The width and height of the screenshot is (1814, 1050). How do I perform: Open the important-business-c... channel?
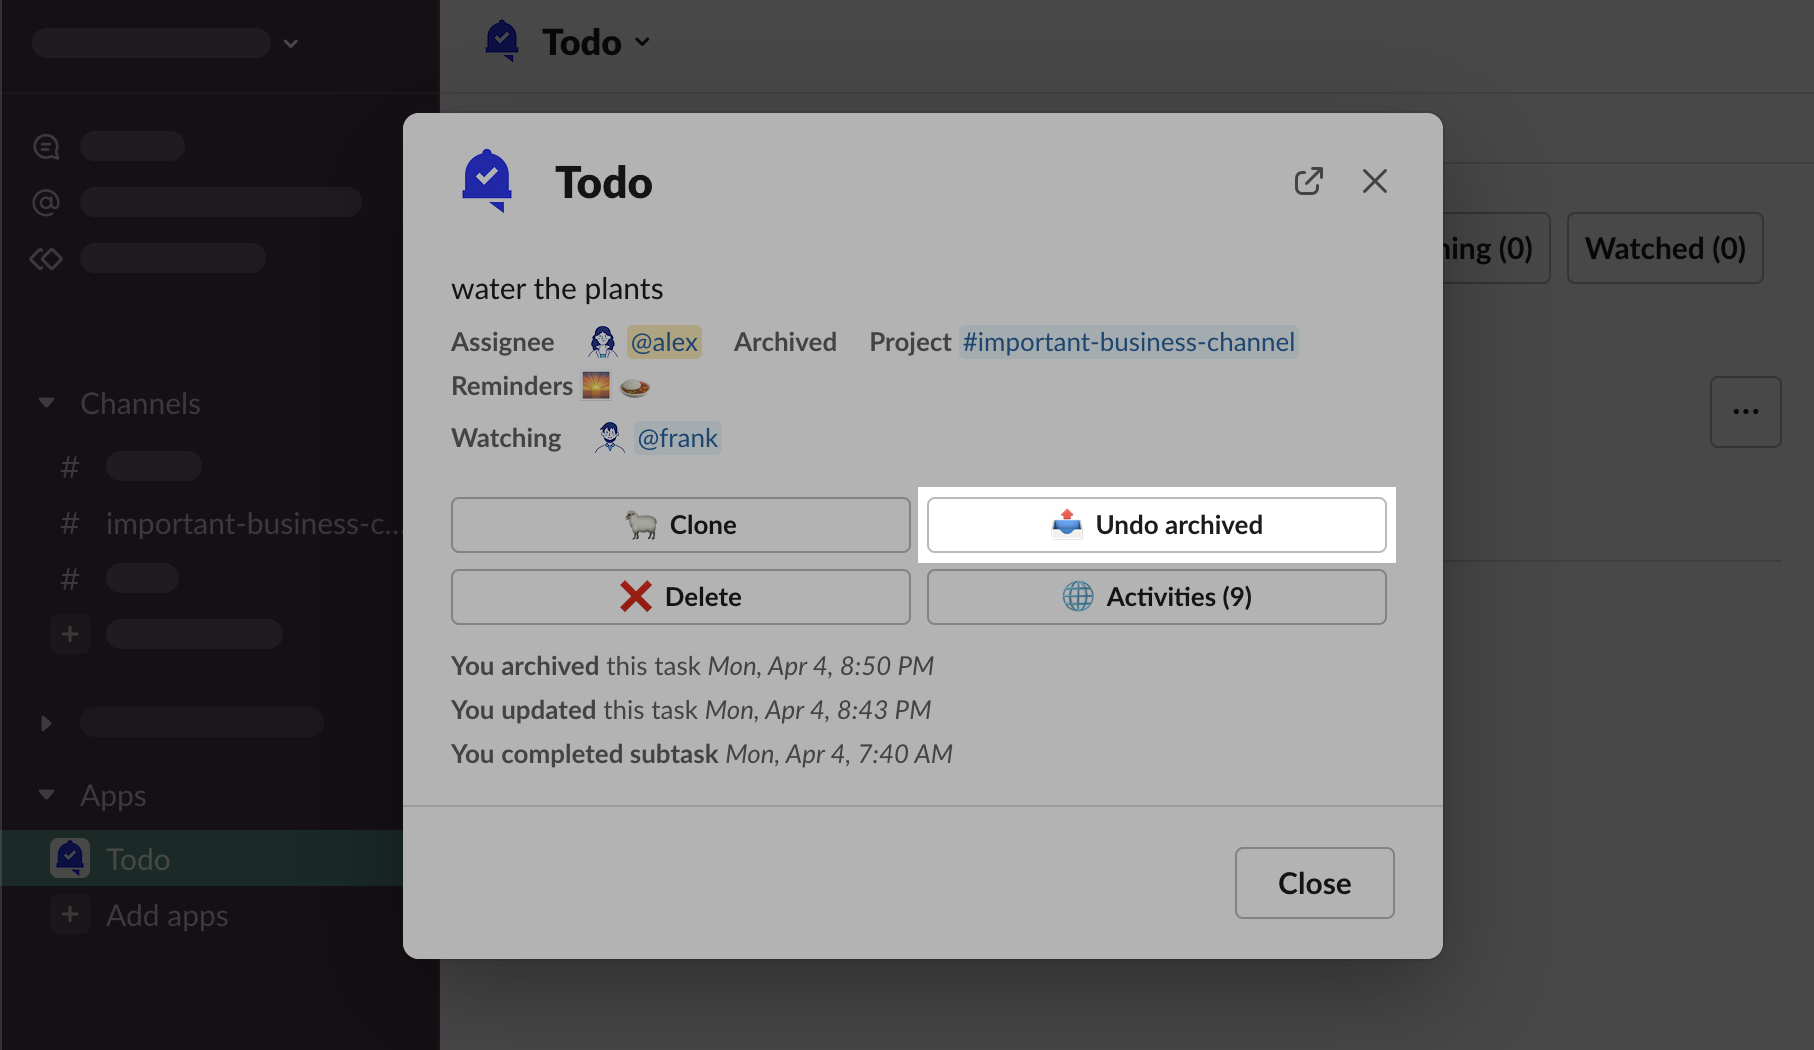pyautogui.click(x=250, y=523)
